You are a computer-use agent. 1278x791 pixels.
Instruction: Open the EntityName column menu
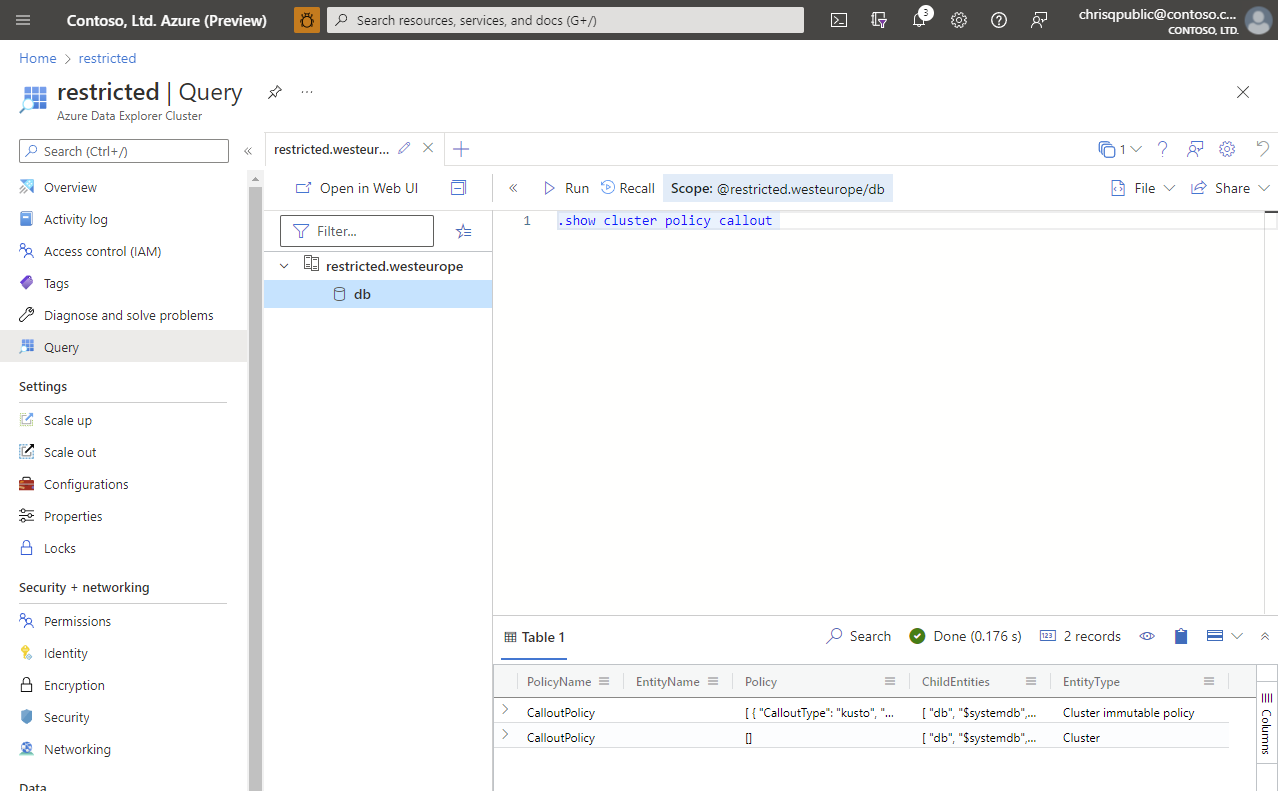click(713, 681)
